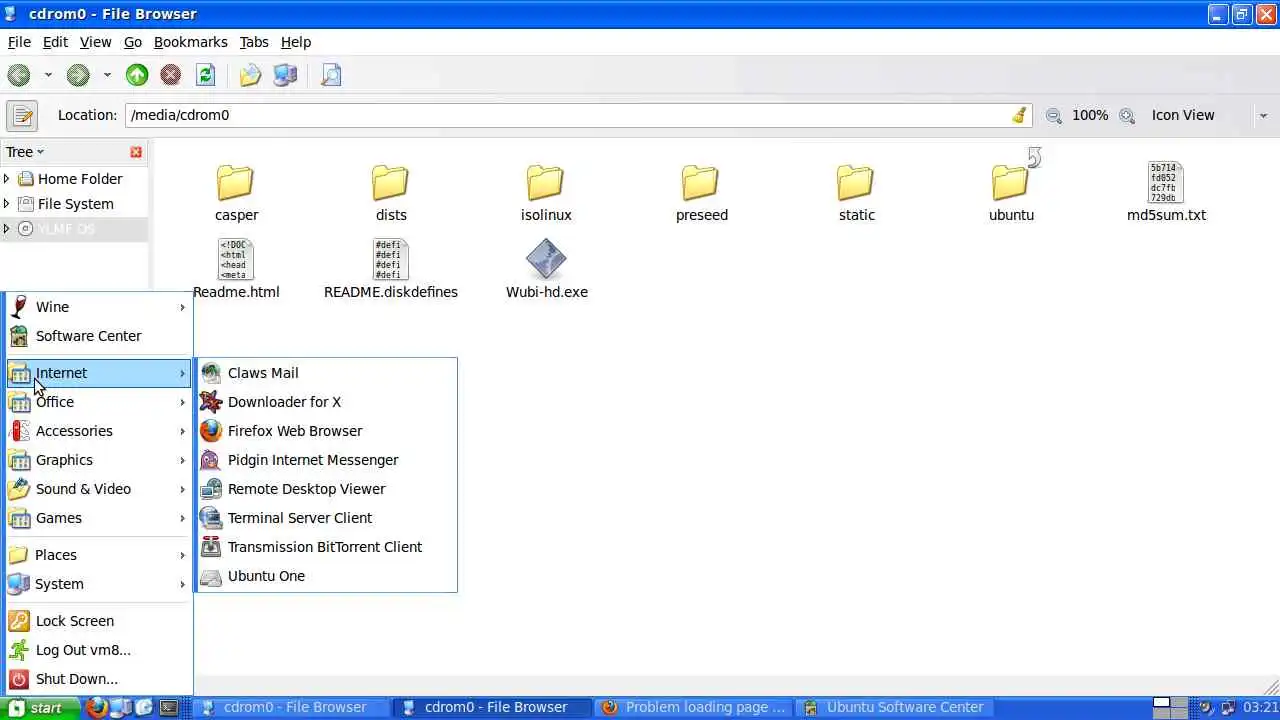Open the Help menu

[x=296, y=42]
